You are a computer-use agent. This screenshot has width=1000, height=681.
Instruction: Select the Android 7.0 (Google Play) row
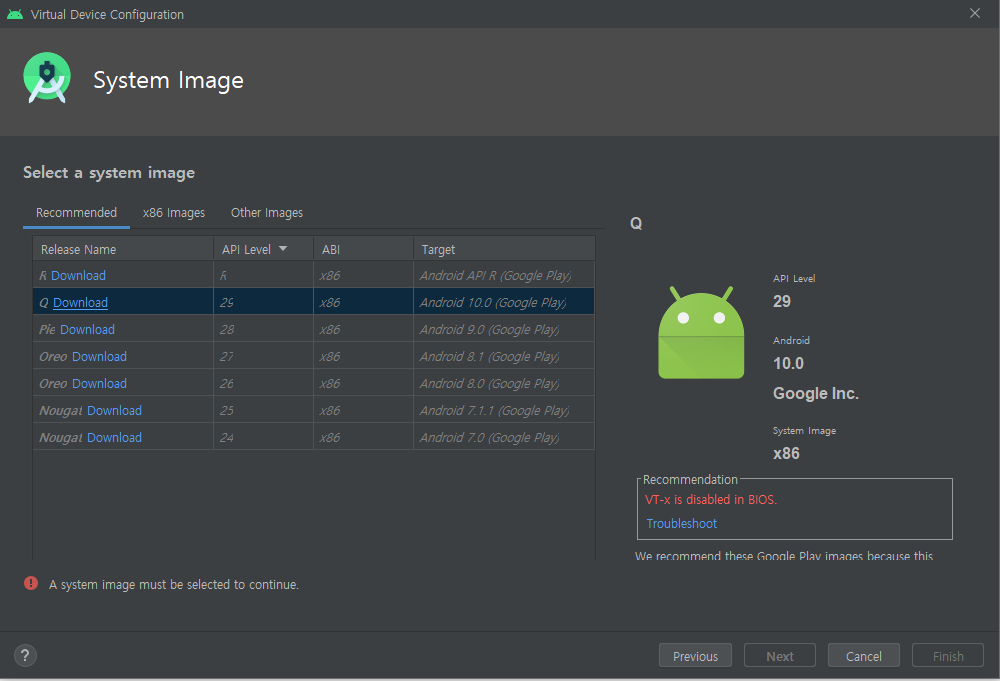click(314, 437)
